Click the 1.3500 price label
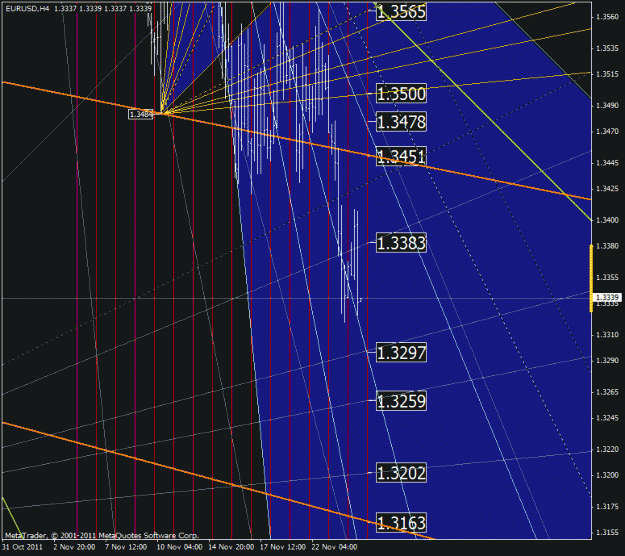The image size is (625, 556). [x=401, y=94]
